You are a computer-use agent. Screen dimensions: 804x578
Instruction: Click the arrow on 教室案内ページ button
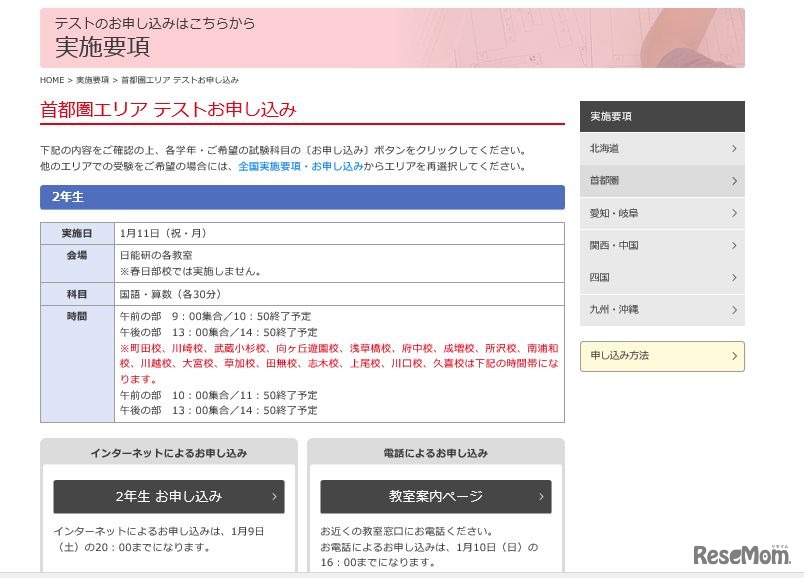click(541, 496)
